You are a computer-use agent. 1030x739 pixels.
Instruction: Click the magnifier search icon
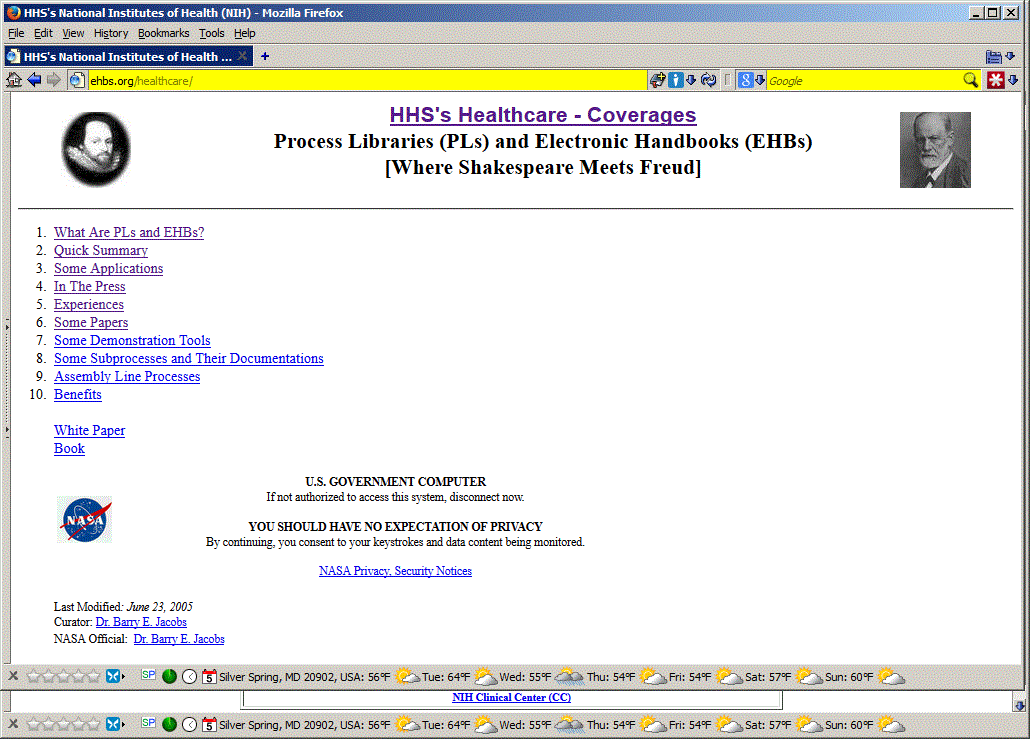coord(970,80)
